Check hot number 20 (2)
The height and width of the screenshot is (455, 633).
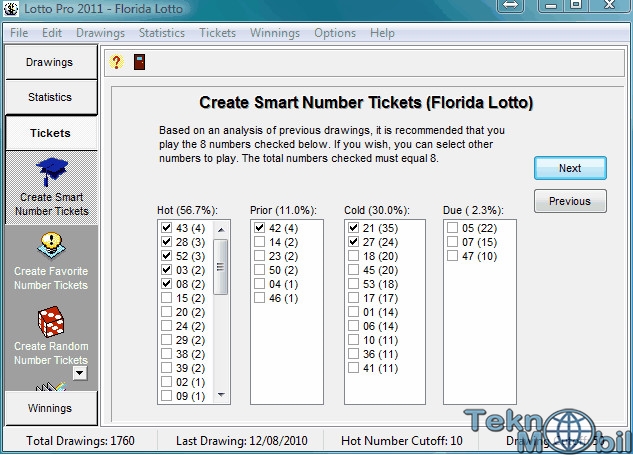tap(166, 312)
